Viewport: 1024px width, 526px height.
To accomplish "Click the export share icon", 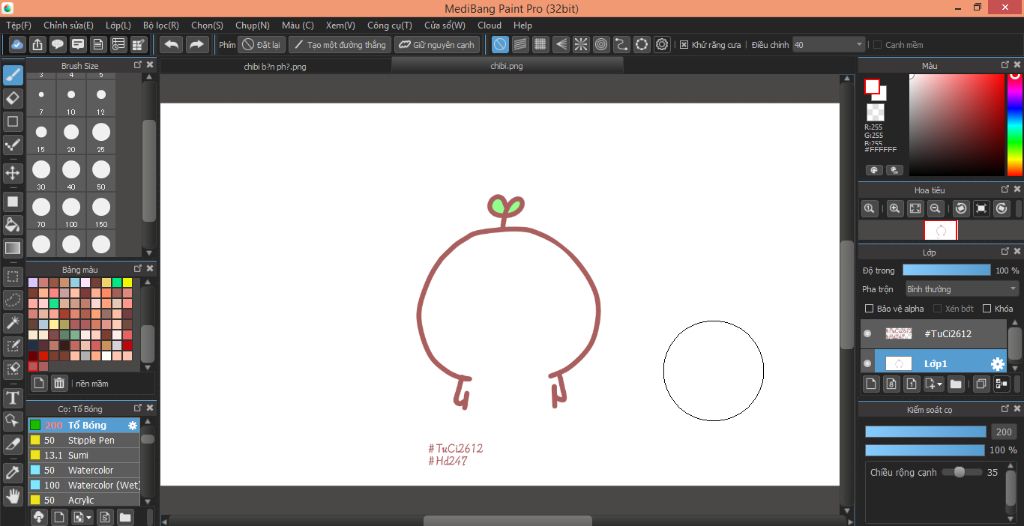I will [x=38, y=44].
